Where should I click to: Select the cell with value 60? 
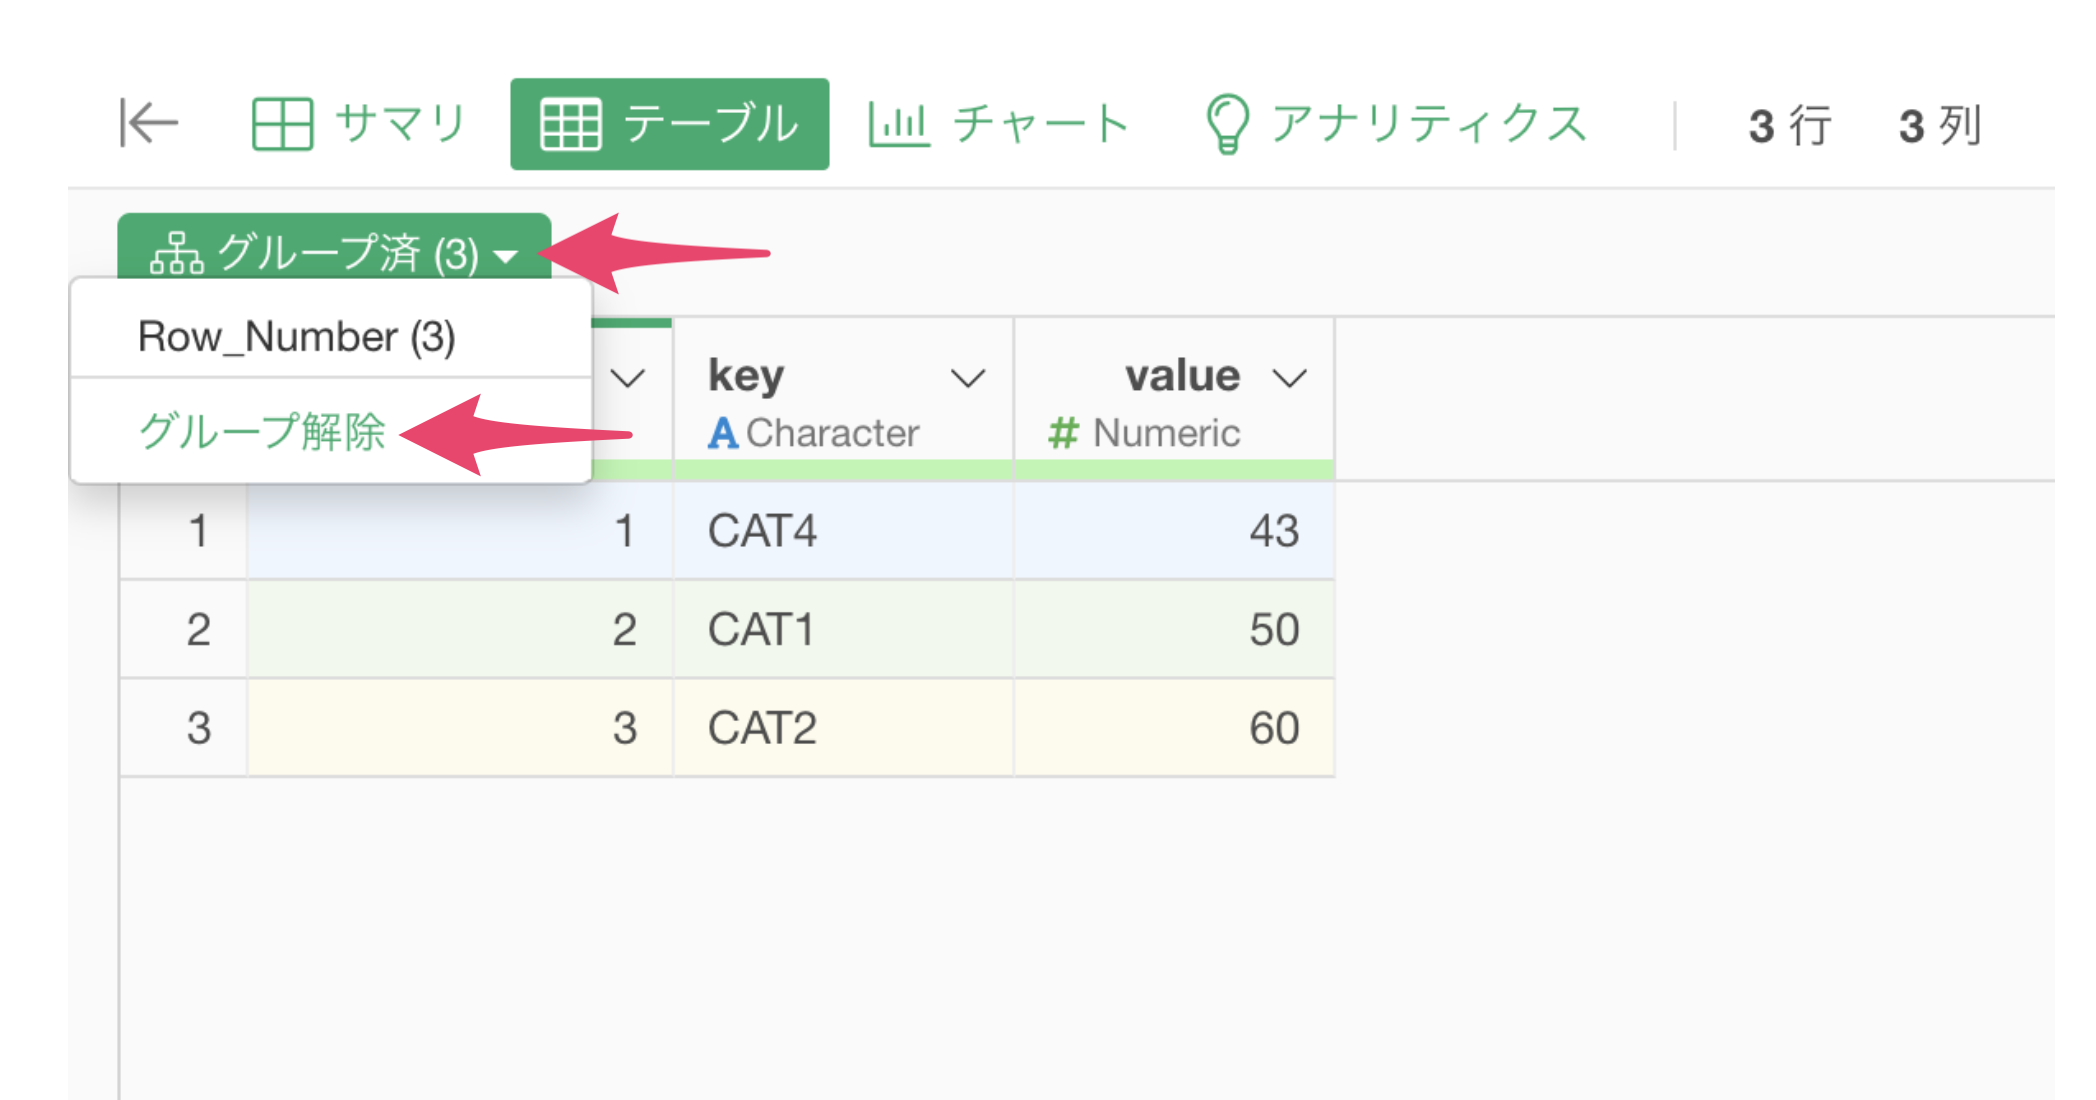coord(1273,728)
